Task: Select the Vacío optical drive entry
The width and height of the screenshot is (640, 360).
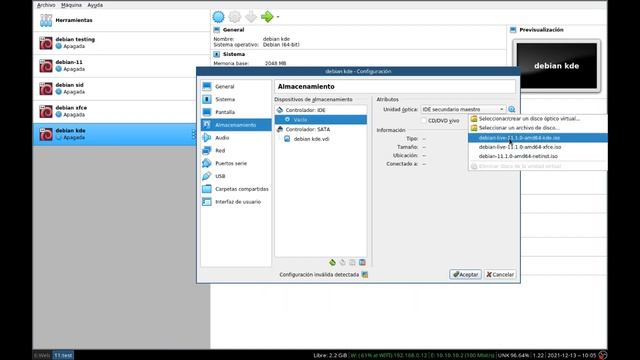Action: 321,120
